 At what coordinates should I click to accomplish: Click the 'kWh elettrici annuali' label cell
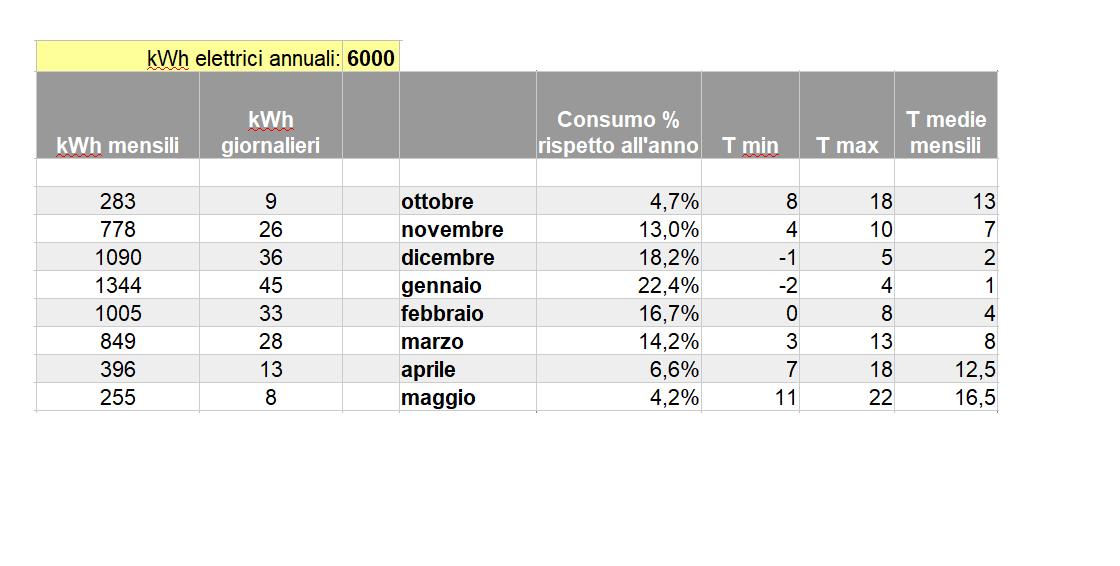pos(189,57)
